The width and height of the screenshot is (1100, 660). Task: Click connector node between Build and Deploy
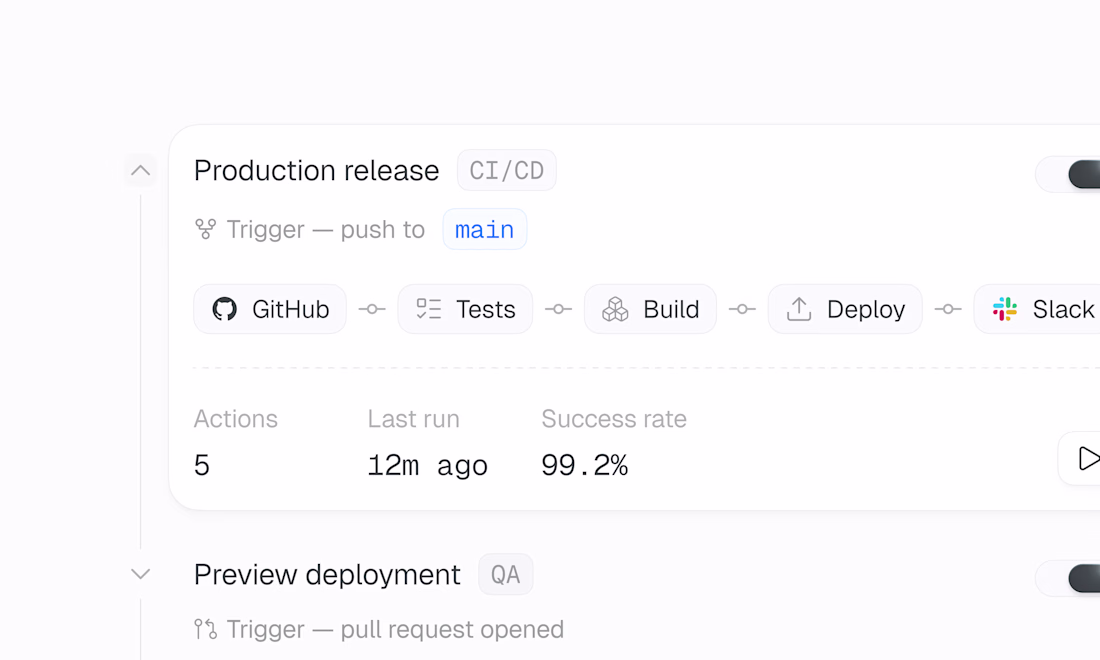[742, 309]
